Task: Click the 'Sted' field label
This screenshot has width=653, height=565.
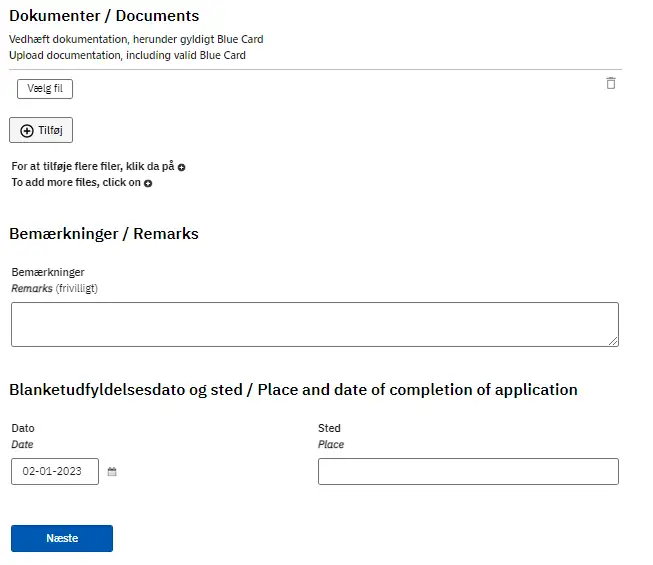Action: [x=329, y=428]
